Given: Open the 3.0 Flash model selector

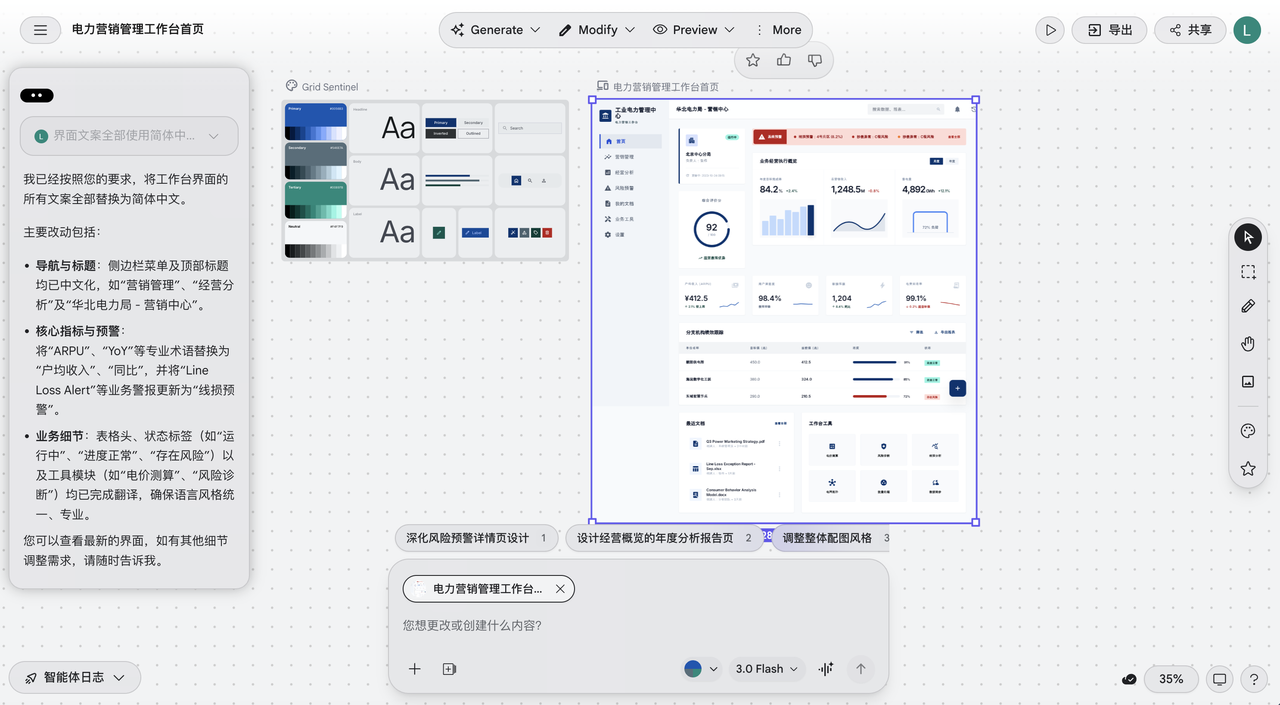Looking at the screenshot, I should click(767, 669).
